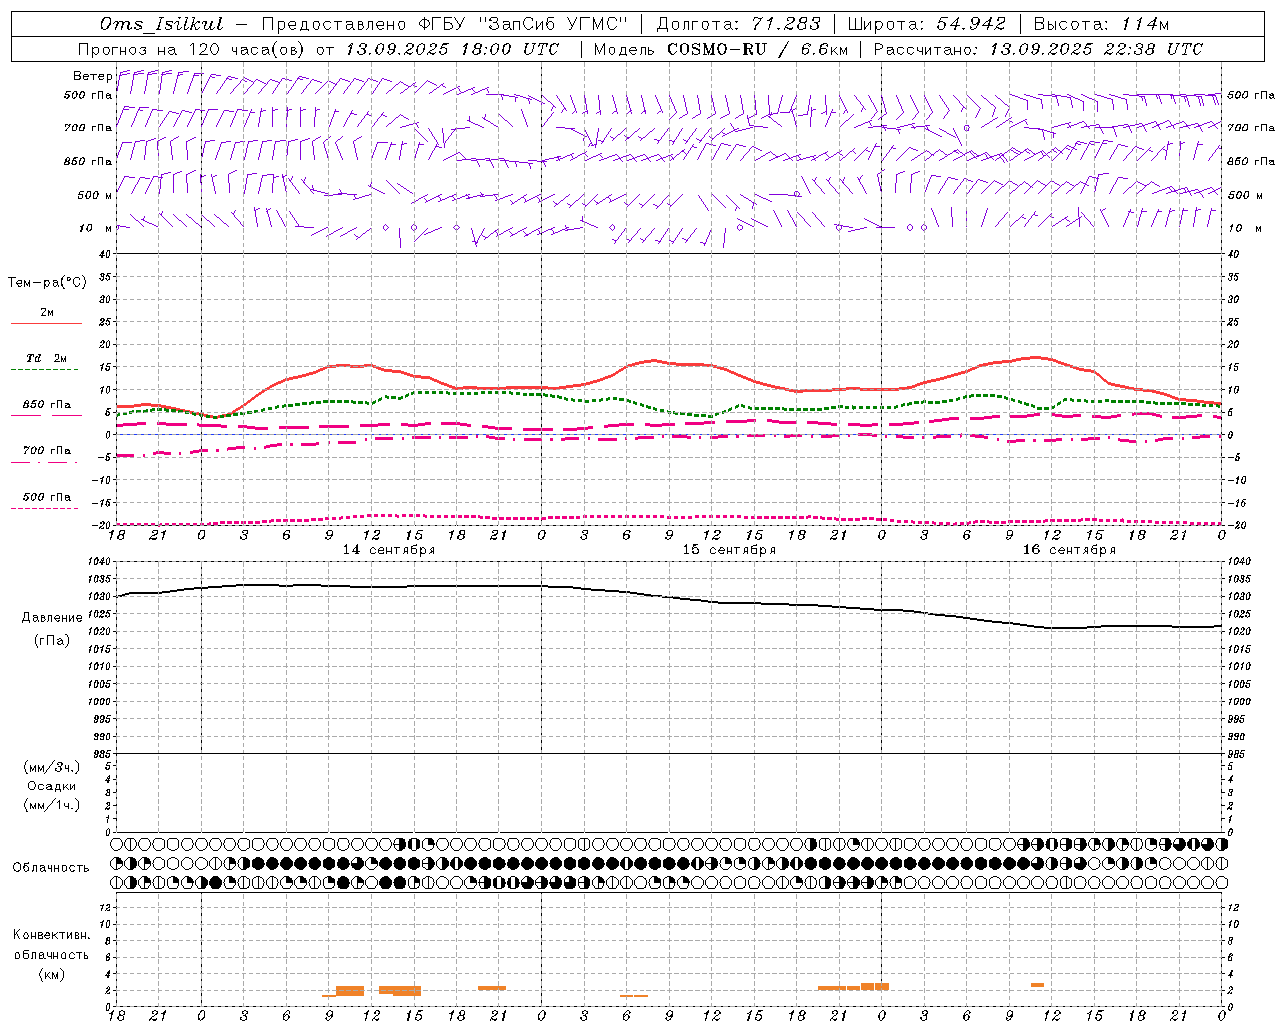The image size is (1280, 1024).
Task: Click the dotted line sample under 500 гПа legend
Action: click(x=44, y=508)
